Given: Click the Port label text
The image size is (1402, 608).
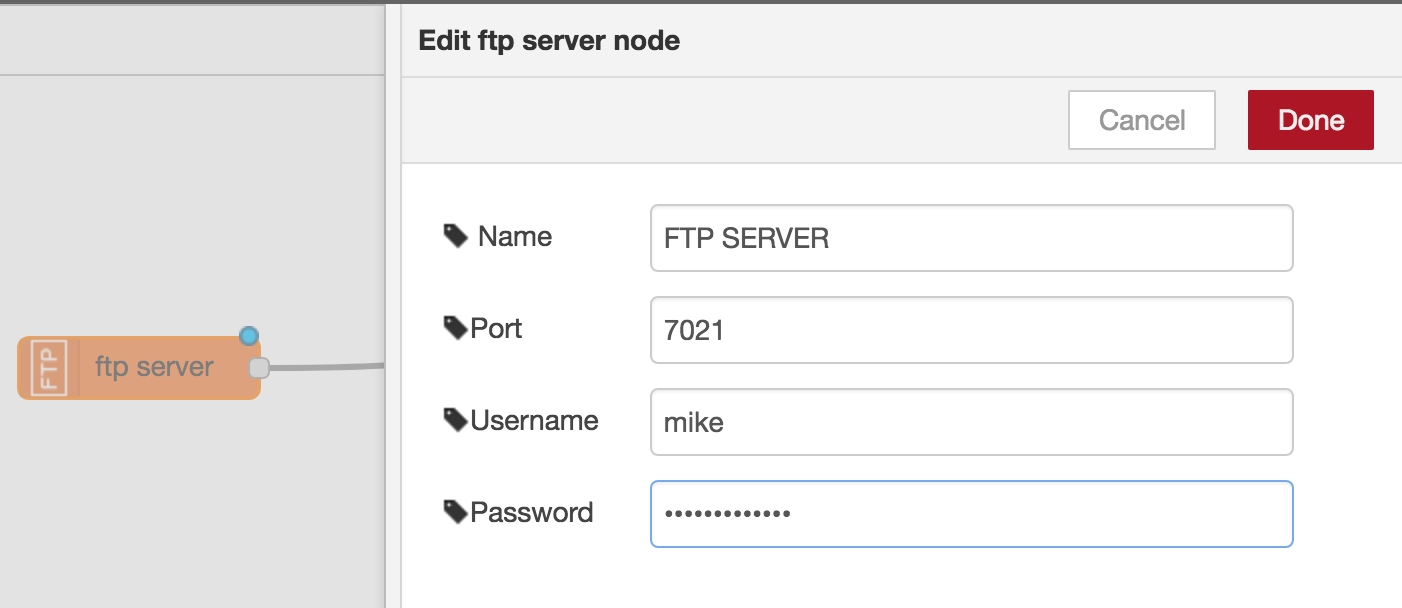Looking at the screenshot, I should (496, 328).
